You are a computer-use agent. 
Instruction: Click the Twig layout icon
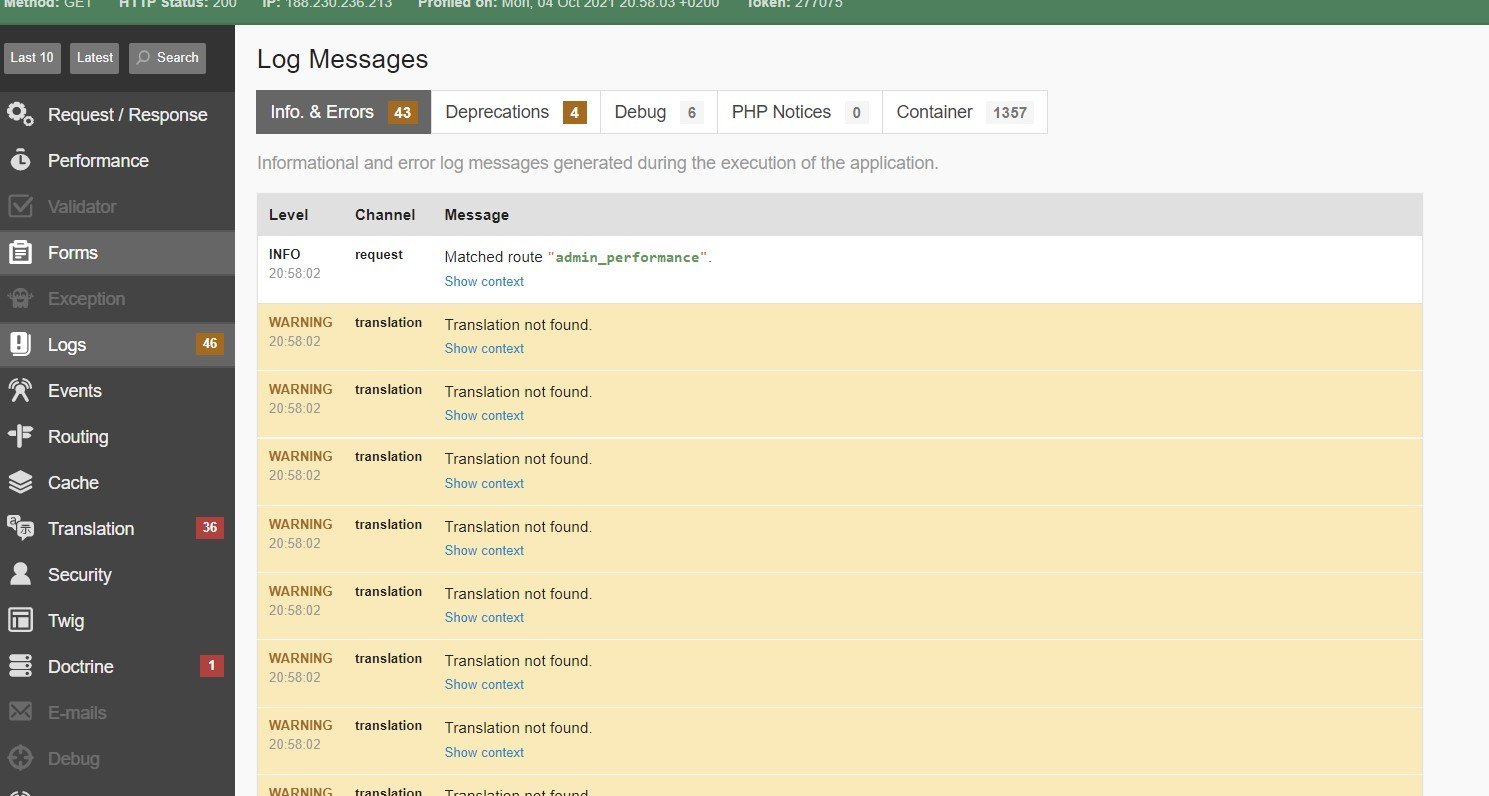coord(20,620)
